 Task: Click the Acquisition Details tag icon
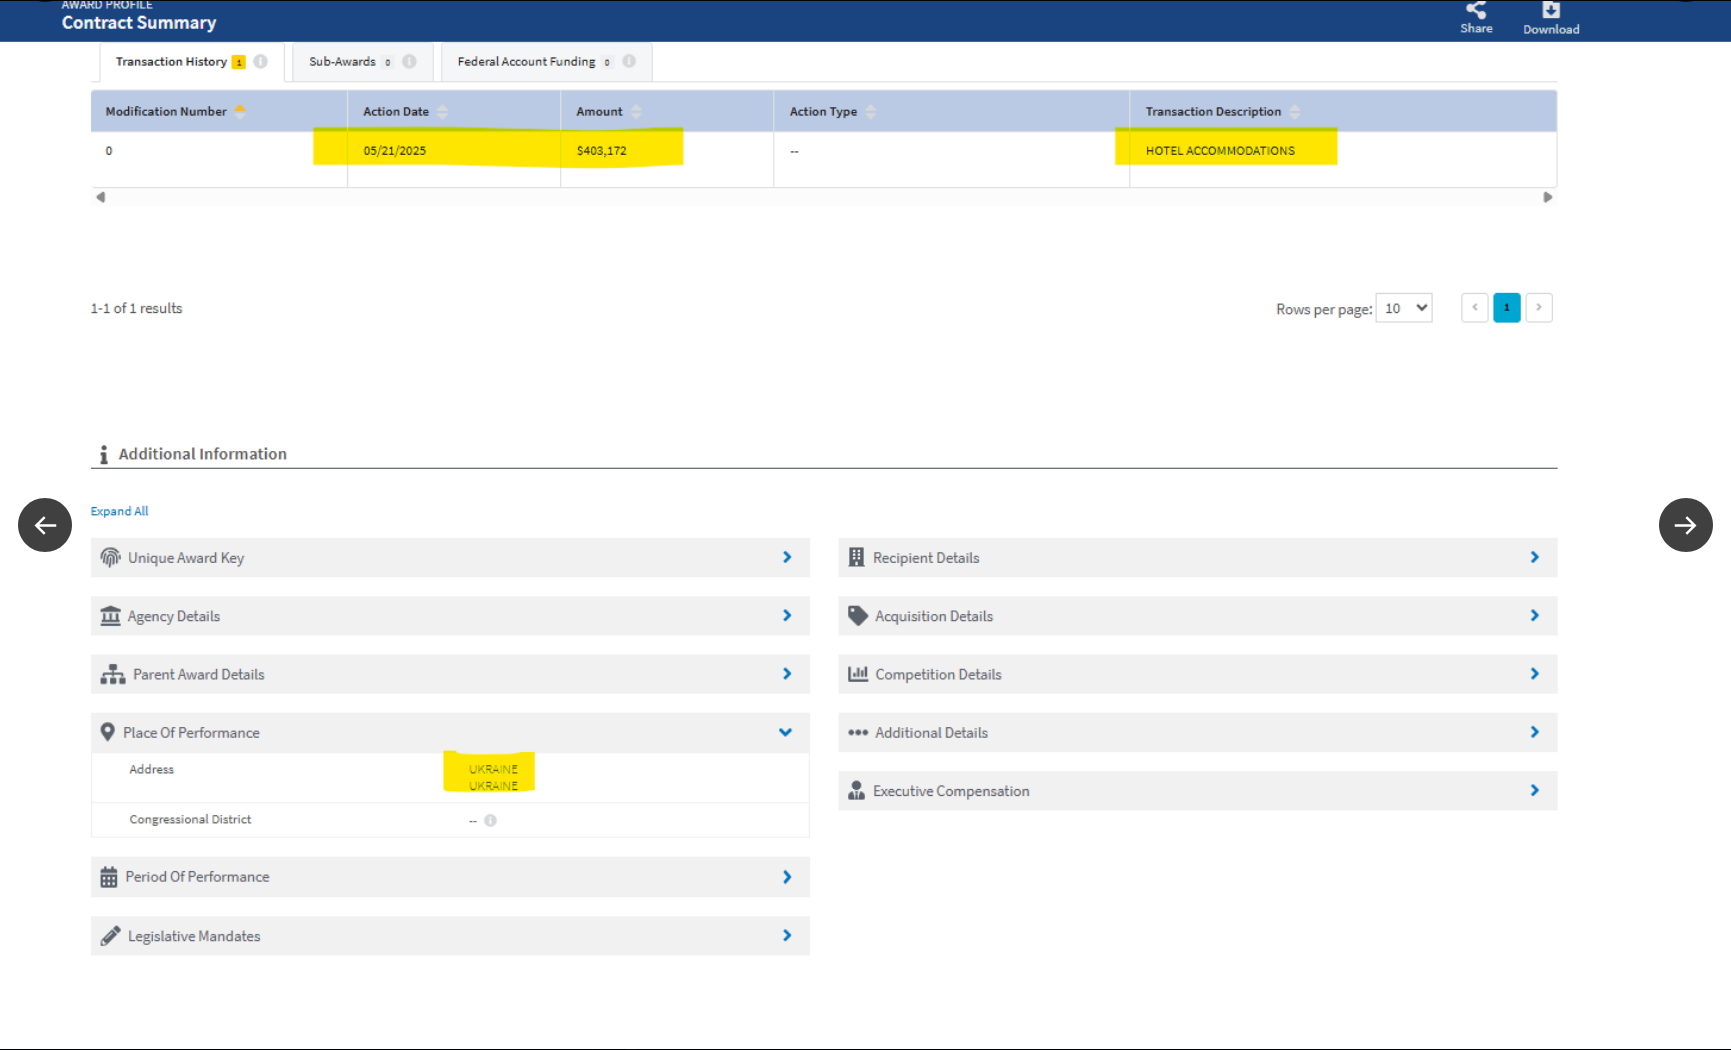coord(858,616)
